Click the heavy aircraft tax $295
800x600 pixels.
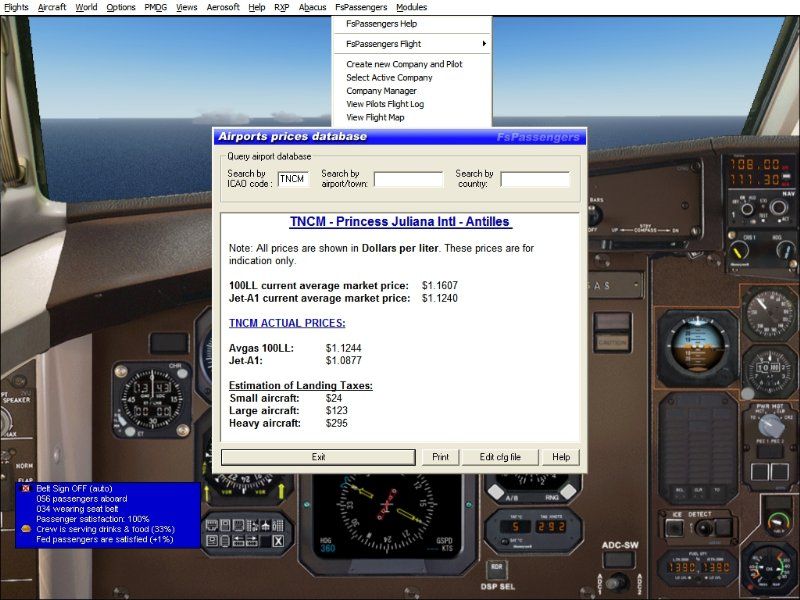pos(337,423)
